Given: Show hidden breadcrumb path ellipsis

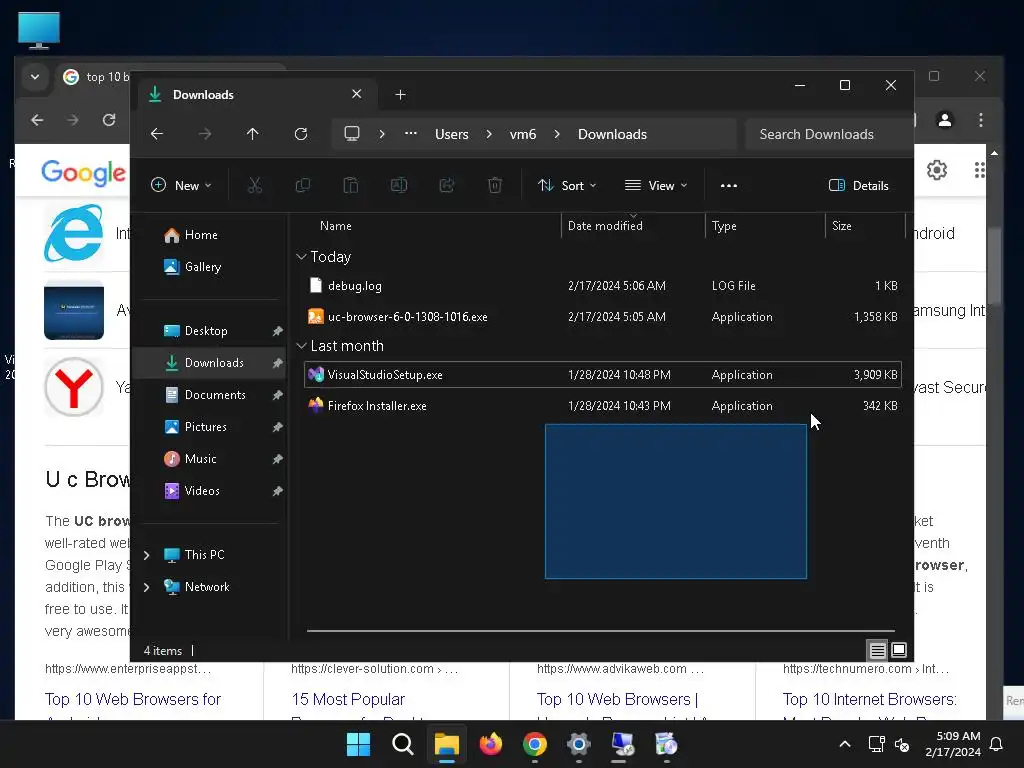Looking at the screenshot, I should click(x=411, y=133).
